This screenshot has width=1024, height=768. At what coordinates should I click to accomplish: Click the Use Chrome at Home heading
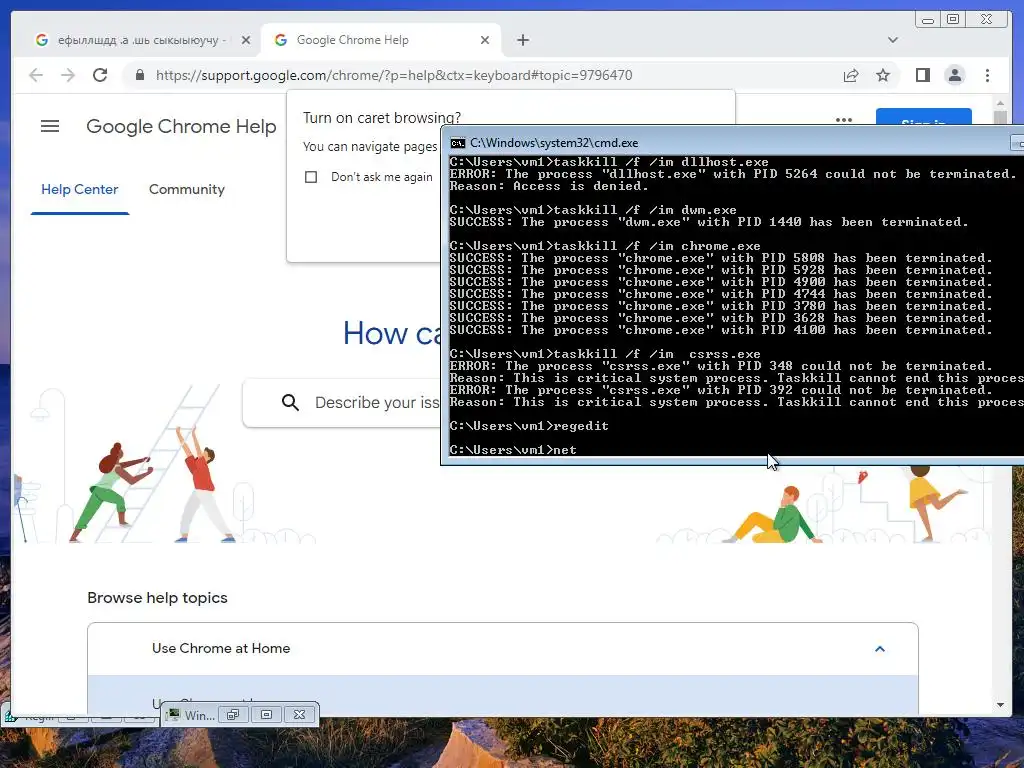pyautogui.click(x=221, y=648)
